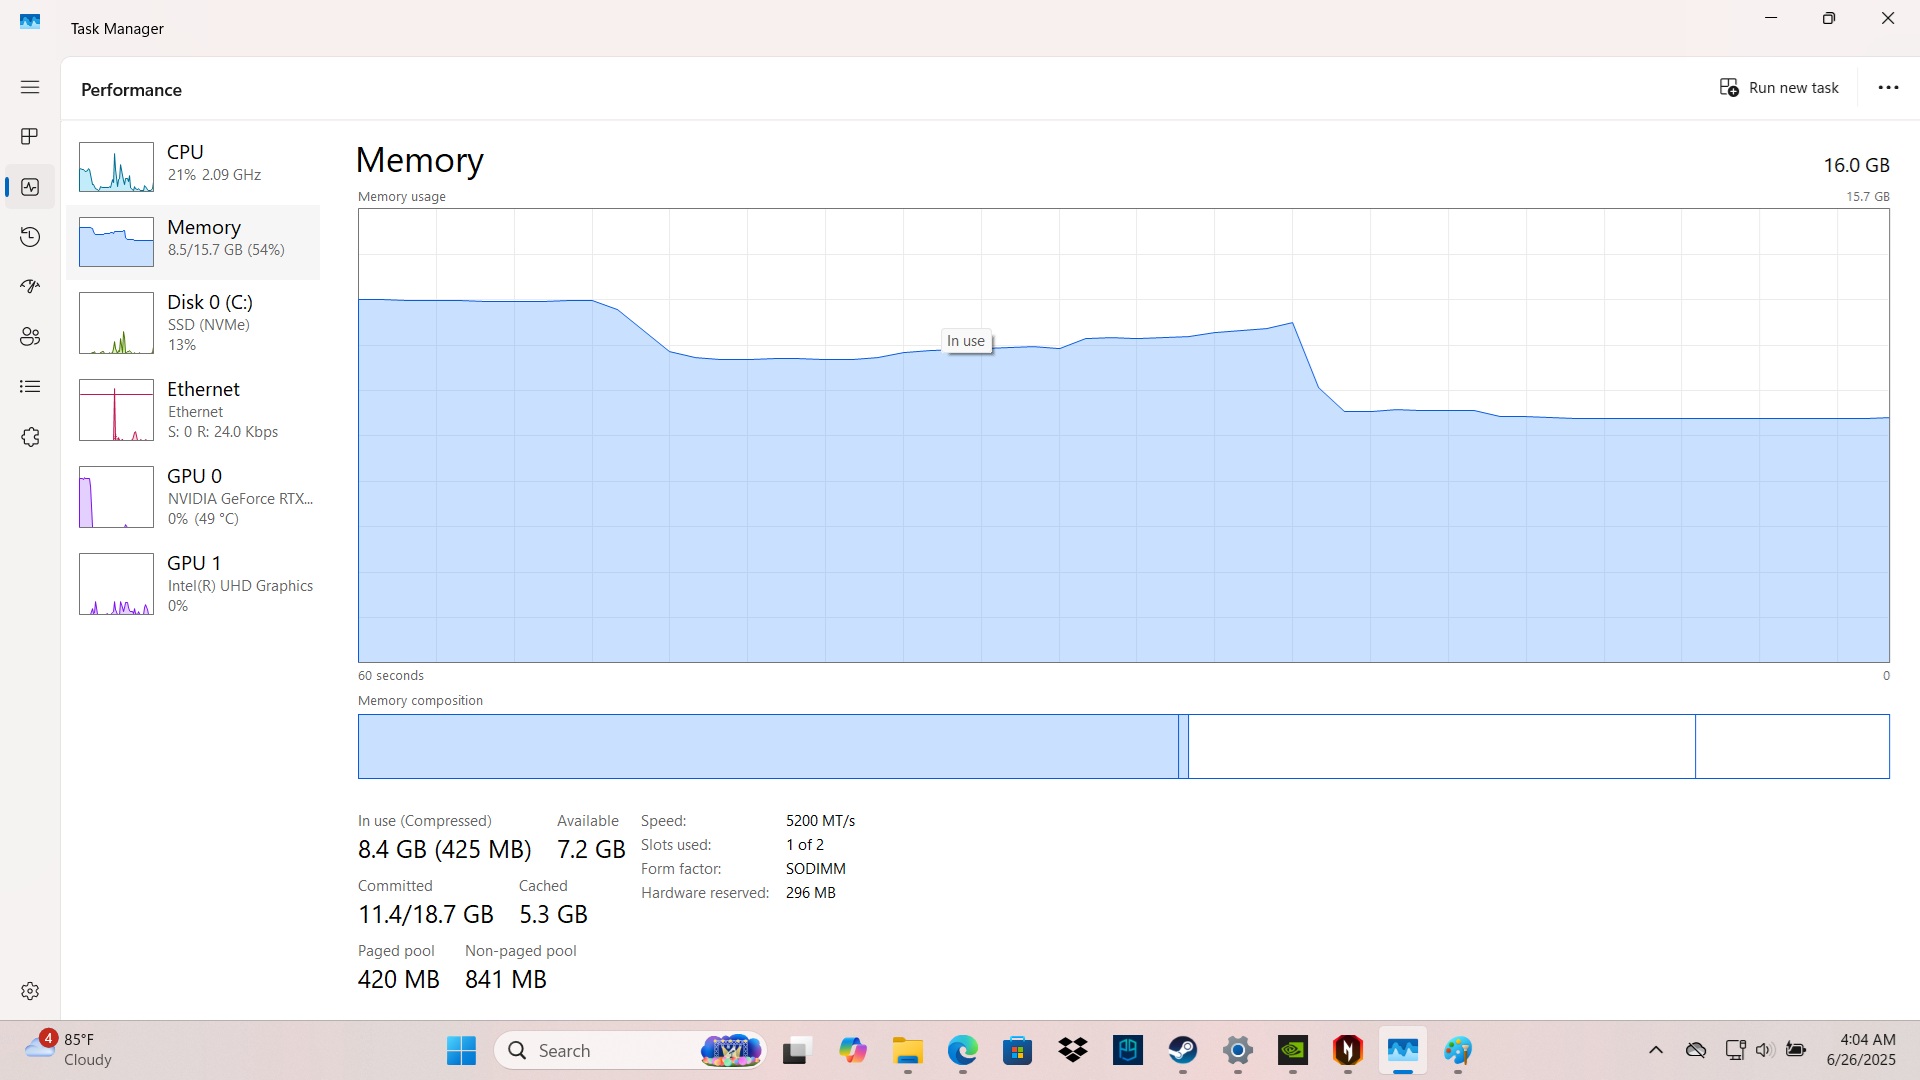
Task: Open Microsoft Store from the taskbar
Action: [x=1018, y=1051]
